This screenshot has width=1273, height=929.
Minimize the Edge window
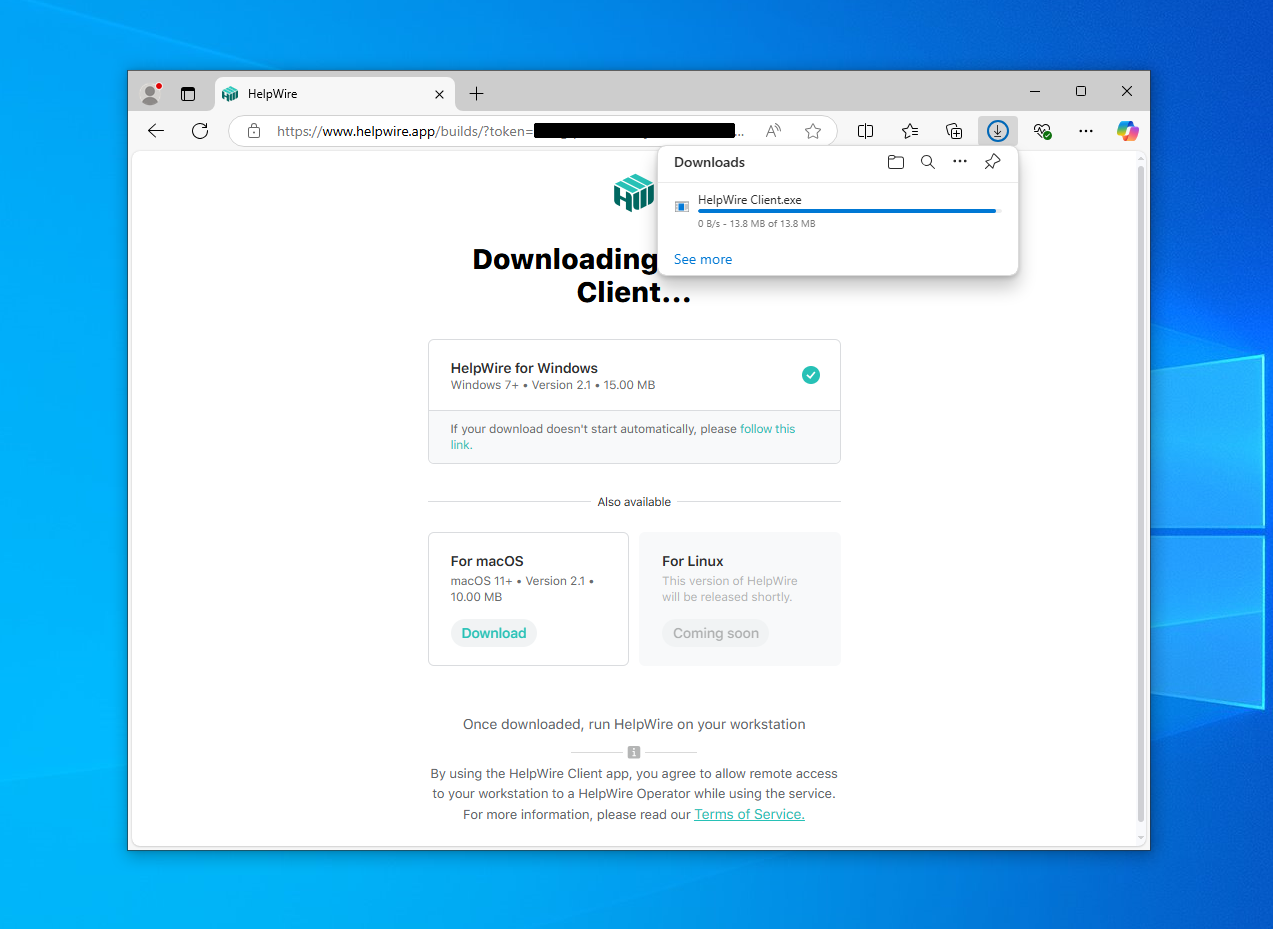click(x=1035, y=91)
